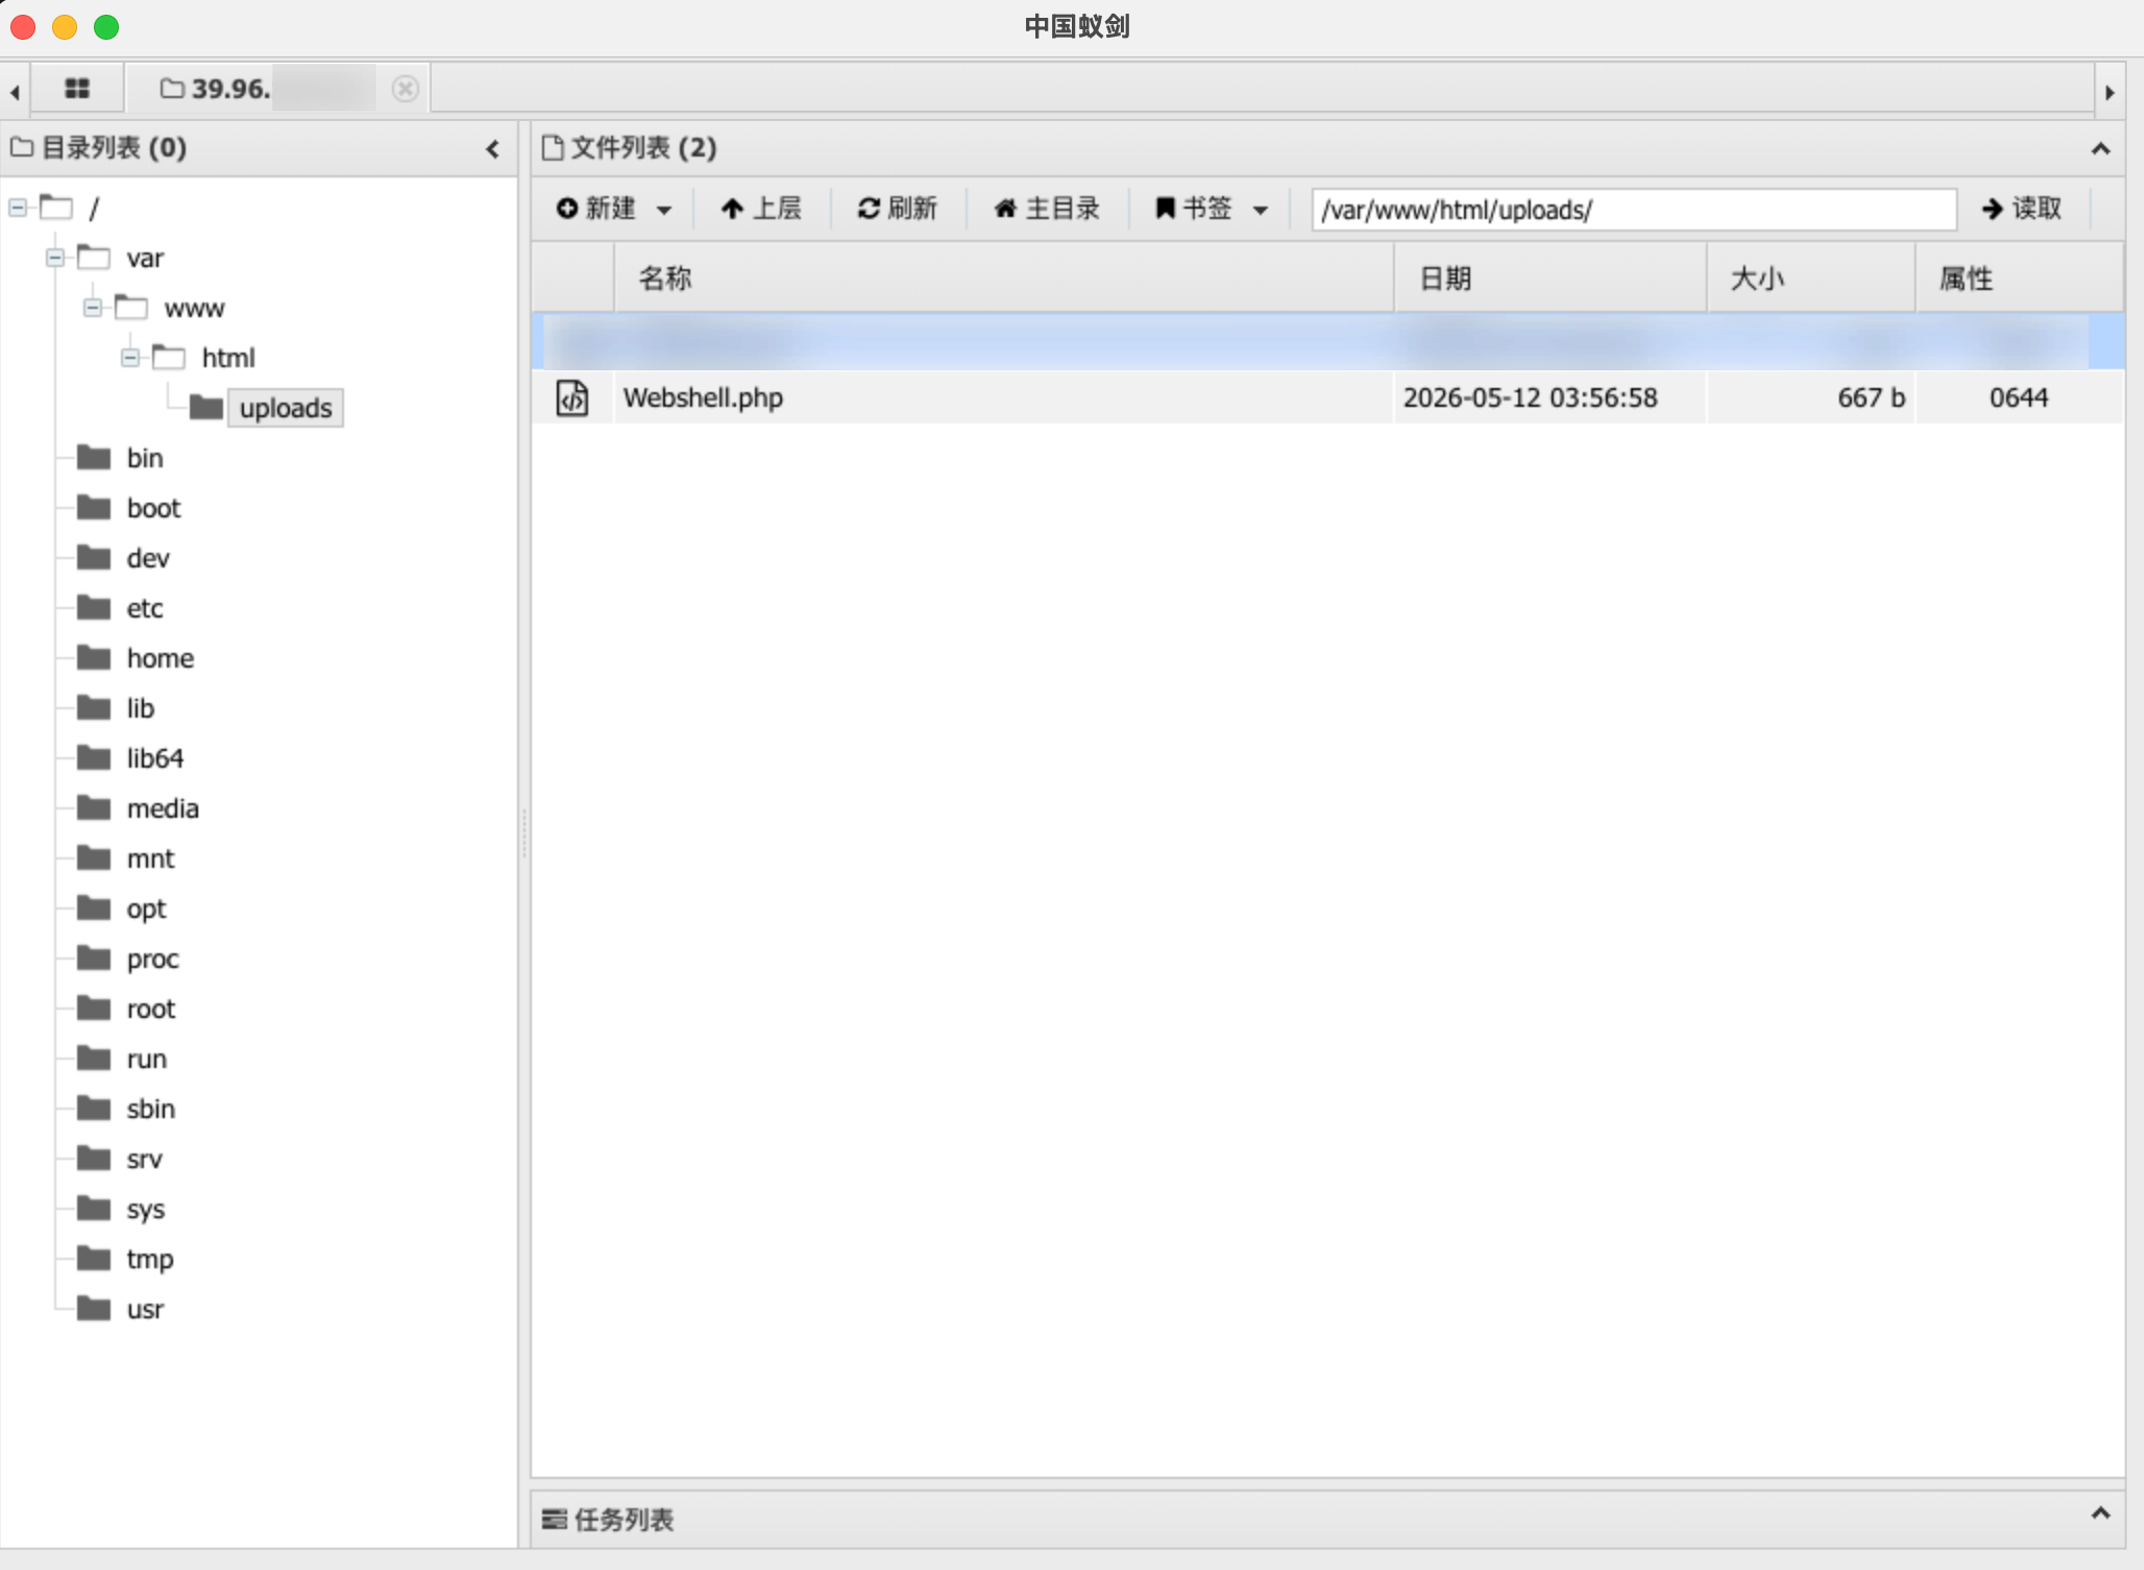The width and height of the screenshot is (2144, 1570).
Task: Open the boot folder icon
Action: 94,508
